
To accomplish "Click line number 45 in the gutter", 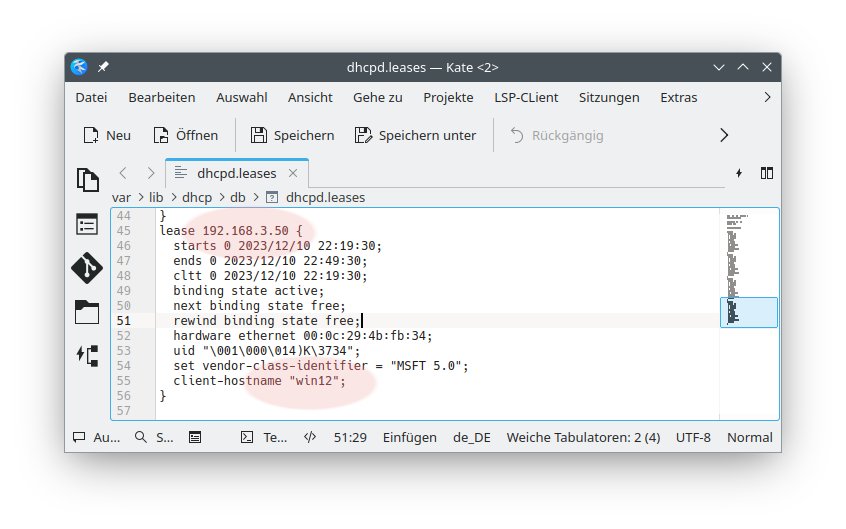I will tap(124, 230).
